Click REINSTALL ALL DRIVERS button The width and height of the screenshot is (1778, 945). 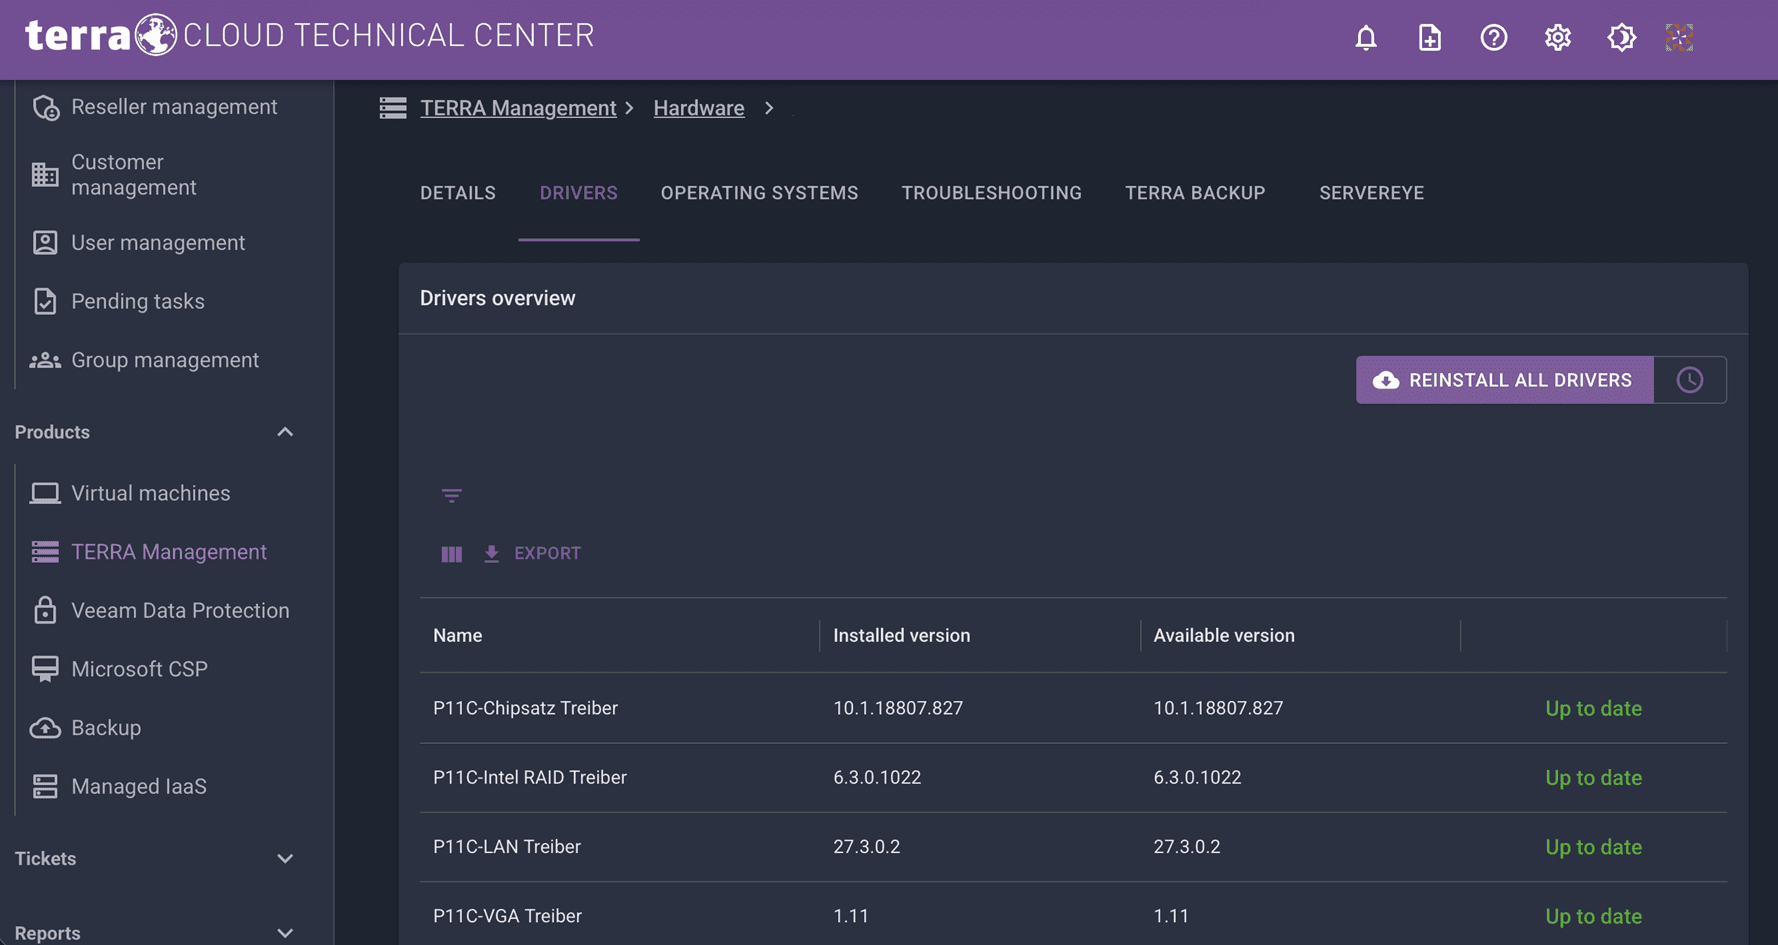tap(1505, 380)
